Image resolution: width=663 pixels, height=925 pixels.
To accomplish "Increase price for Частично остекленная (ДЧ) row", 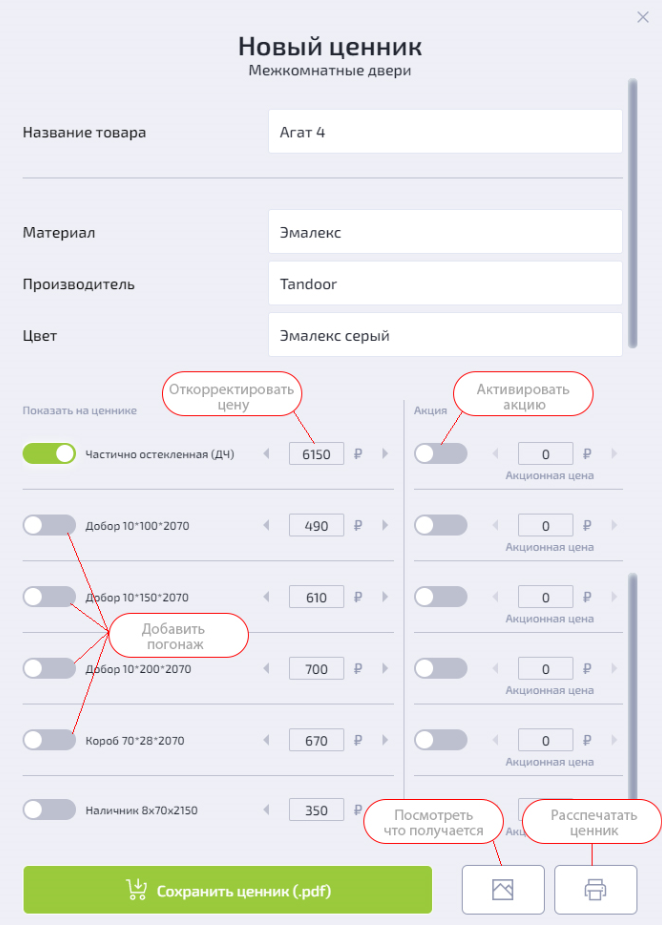I will click(x=385, y=454).
